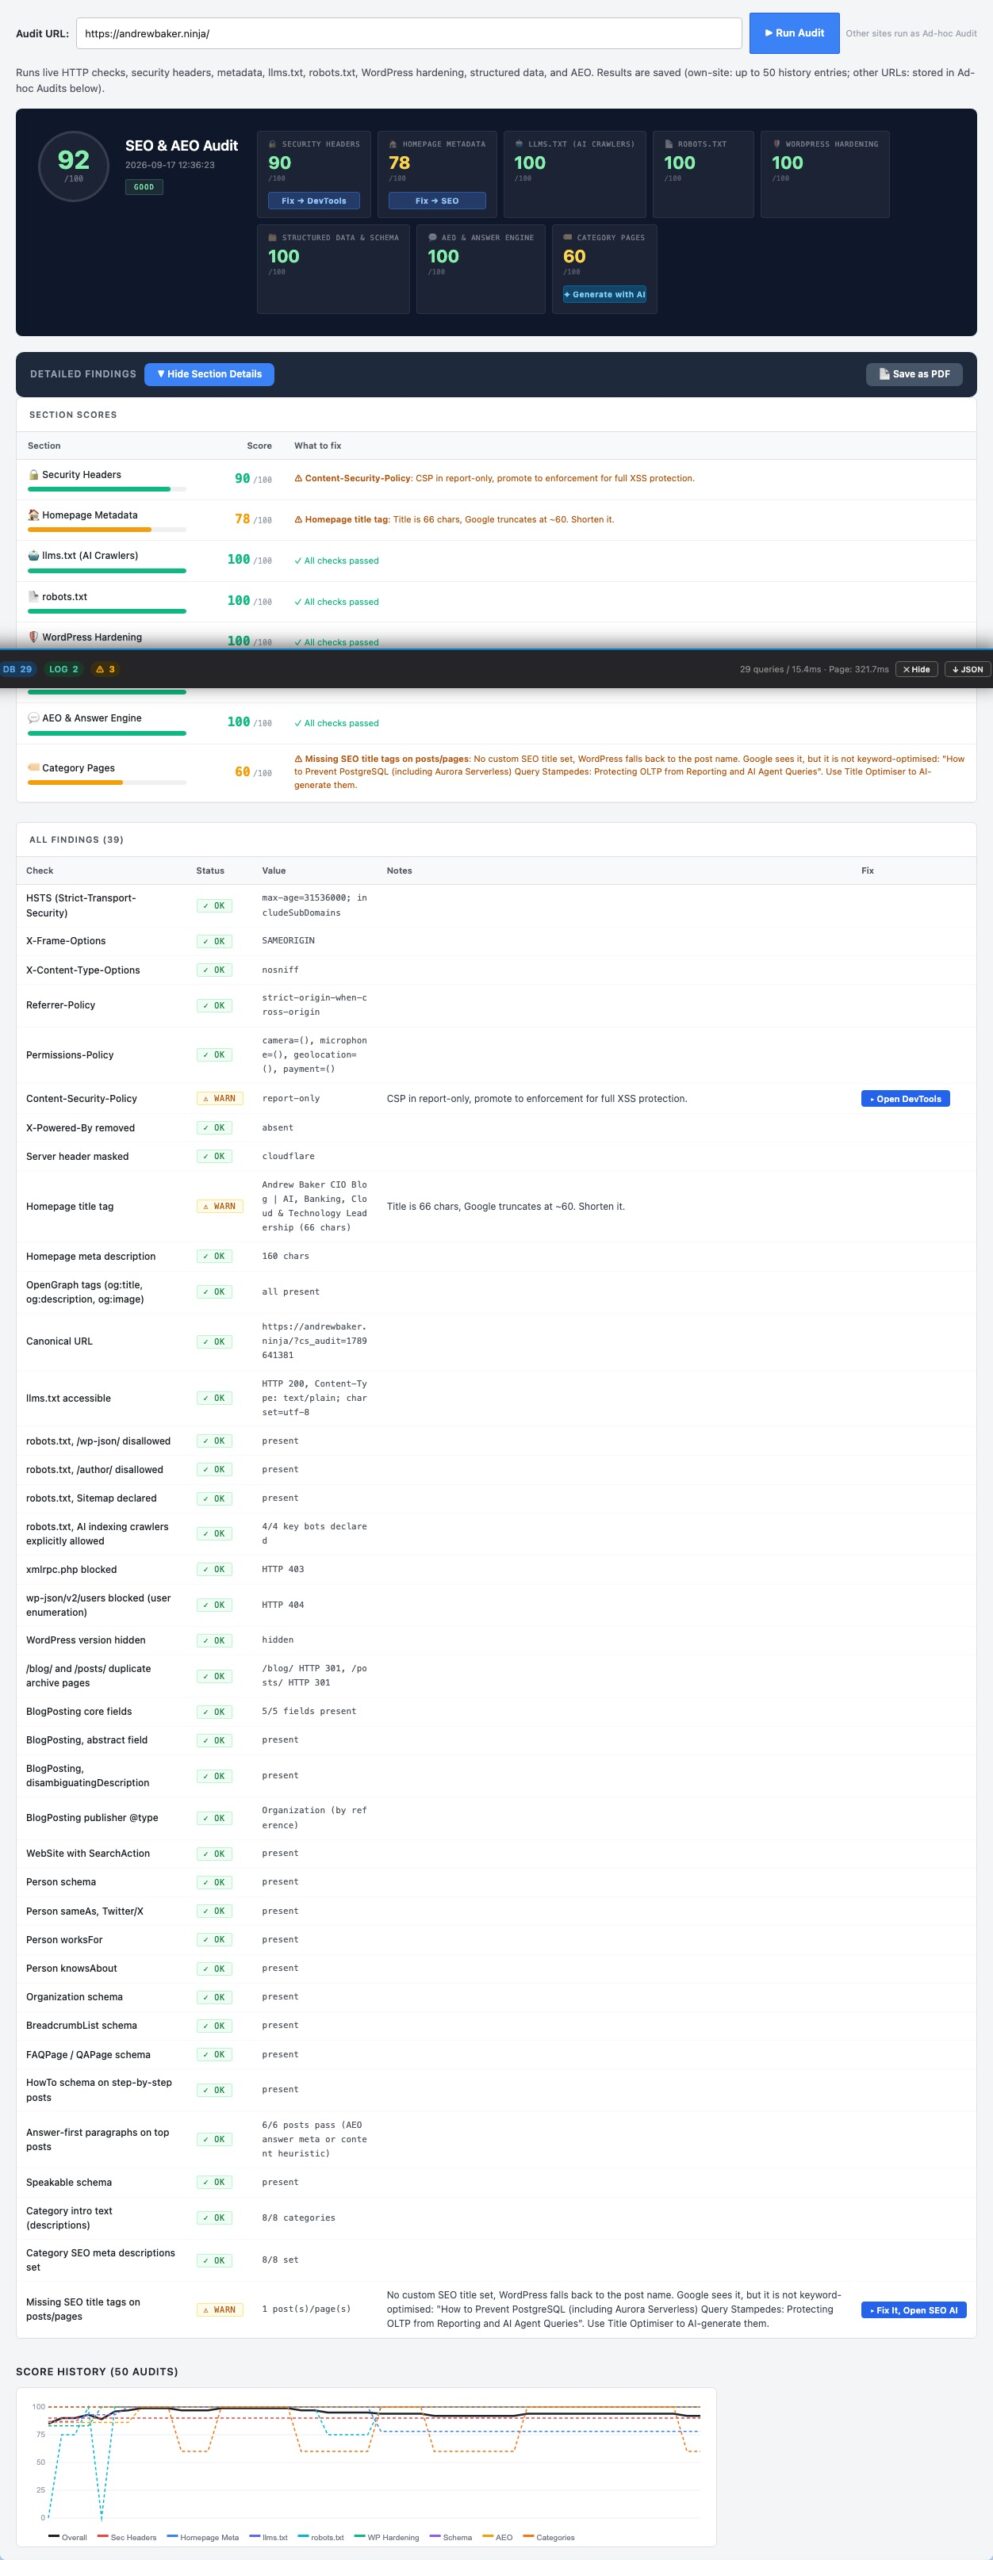
Task: Click the Status column header in All Findings
Action: [x=210, y=870]
